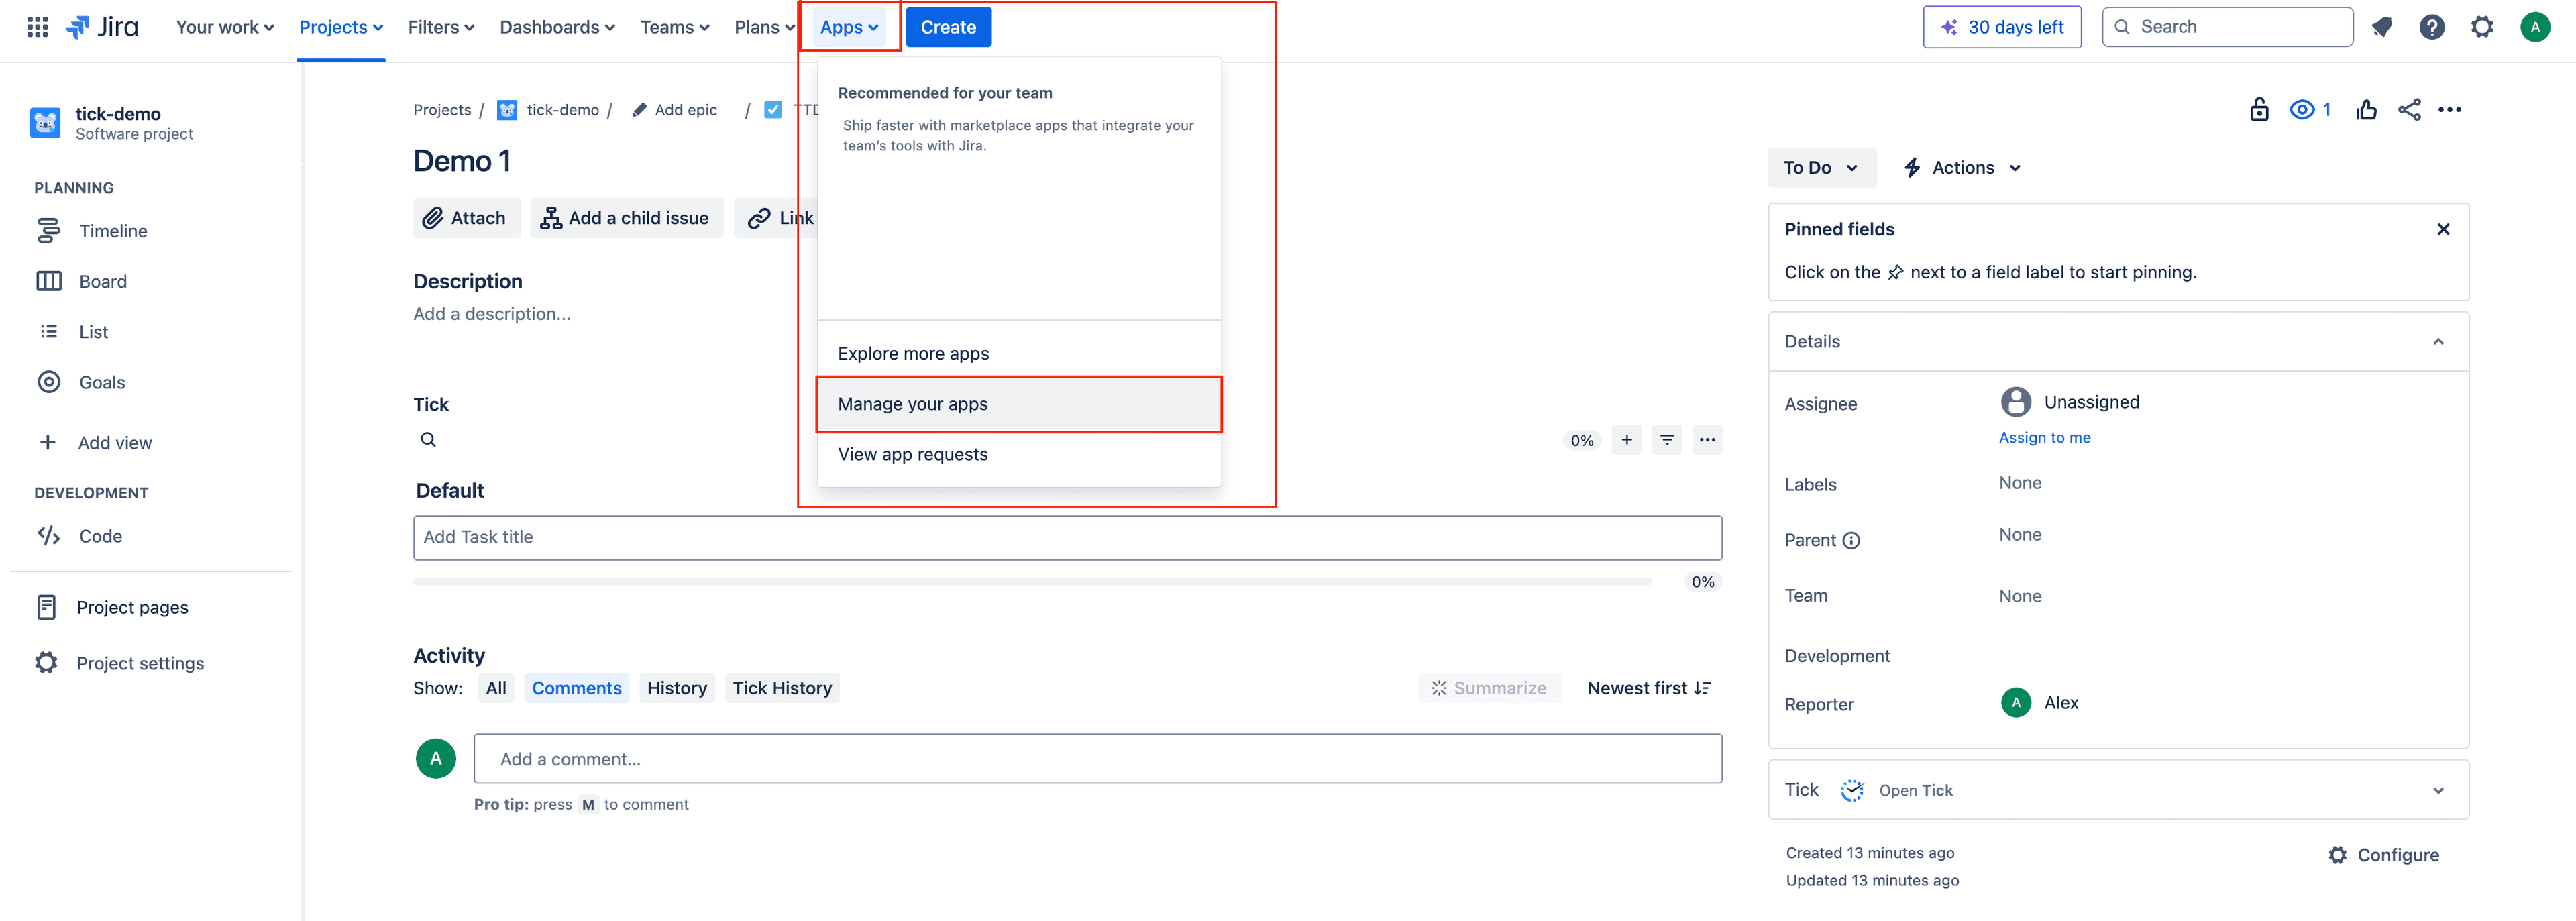Click Assign to me link
The image size is (2576, 921).
2044,438
